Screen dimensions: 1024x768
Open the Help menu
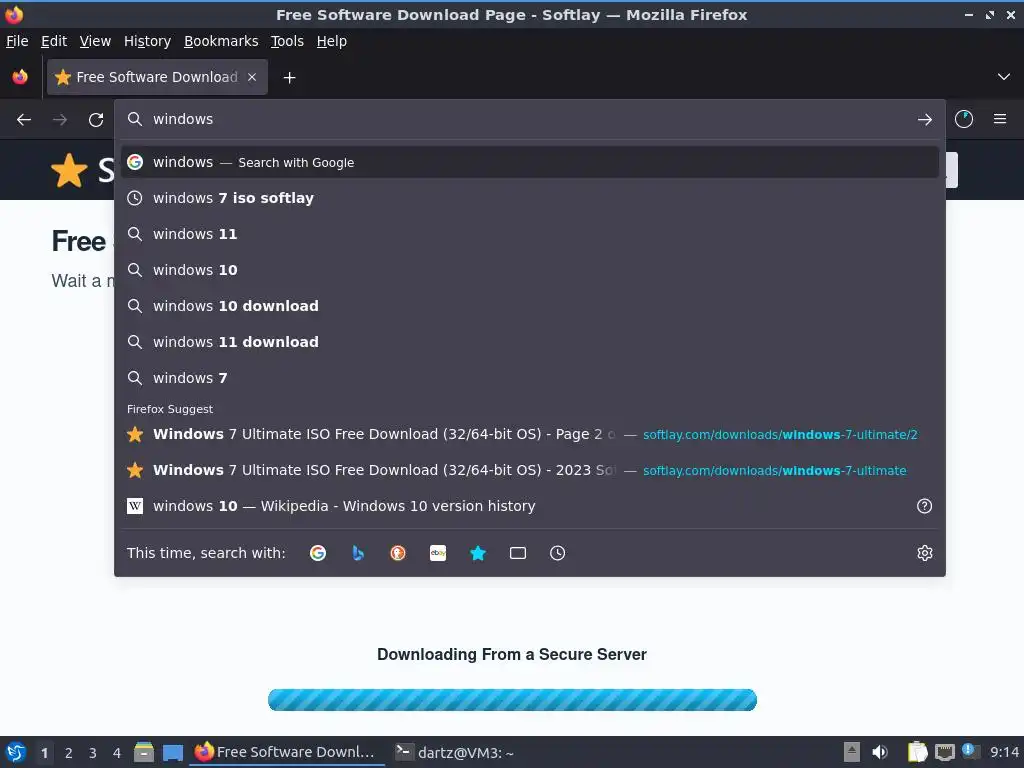coord(332,41)
